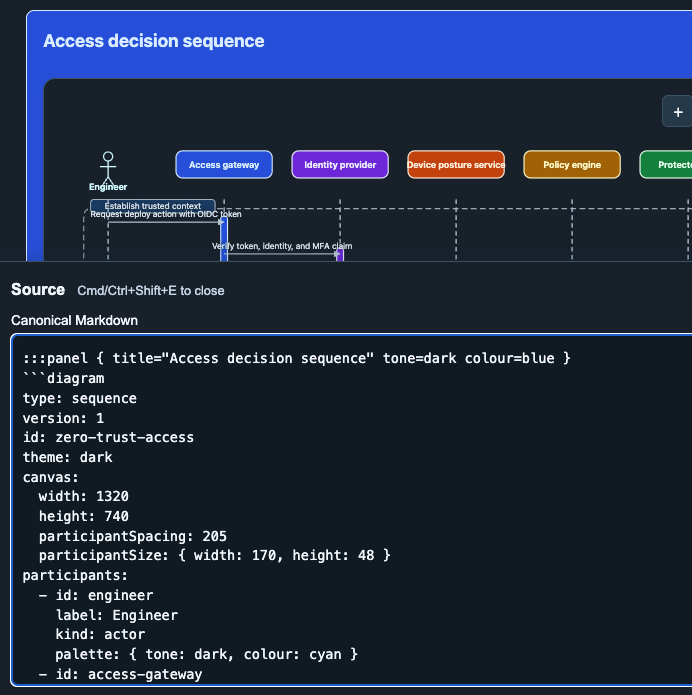Click the ':::panel' title line in source
Image resolution: width=692 pixels, height=695 pixels.
(297, 358)
